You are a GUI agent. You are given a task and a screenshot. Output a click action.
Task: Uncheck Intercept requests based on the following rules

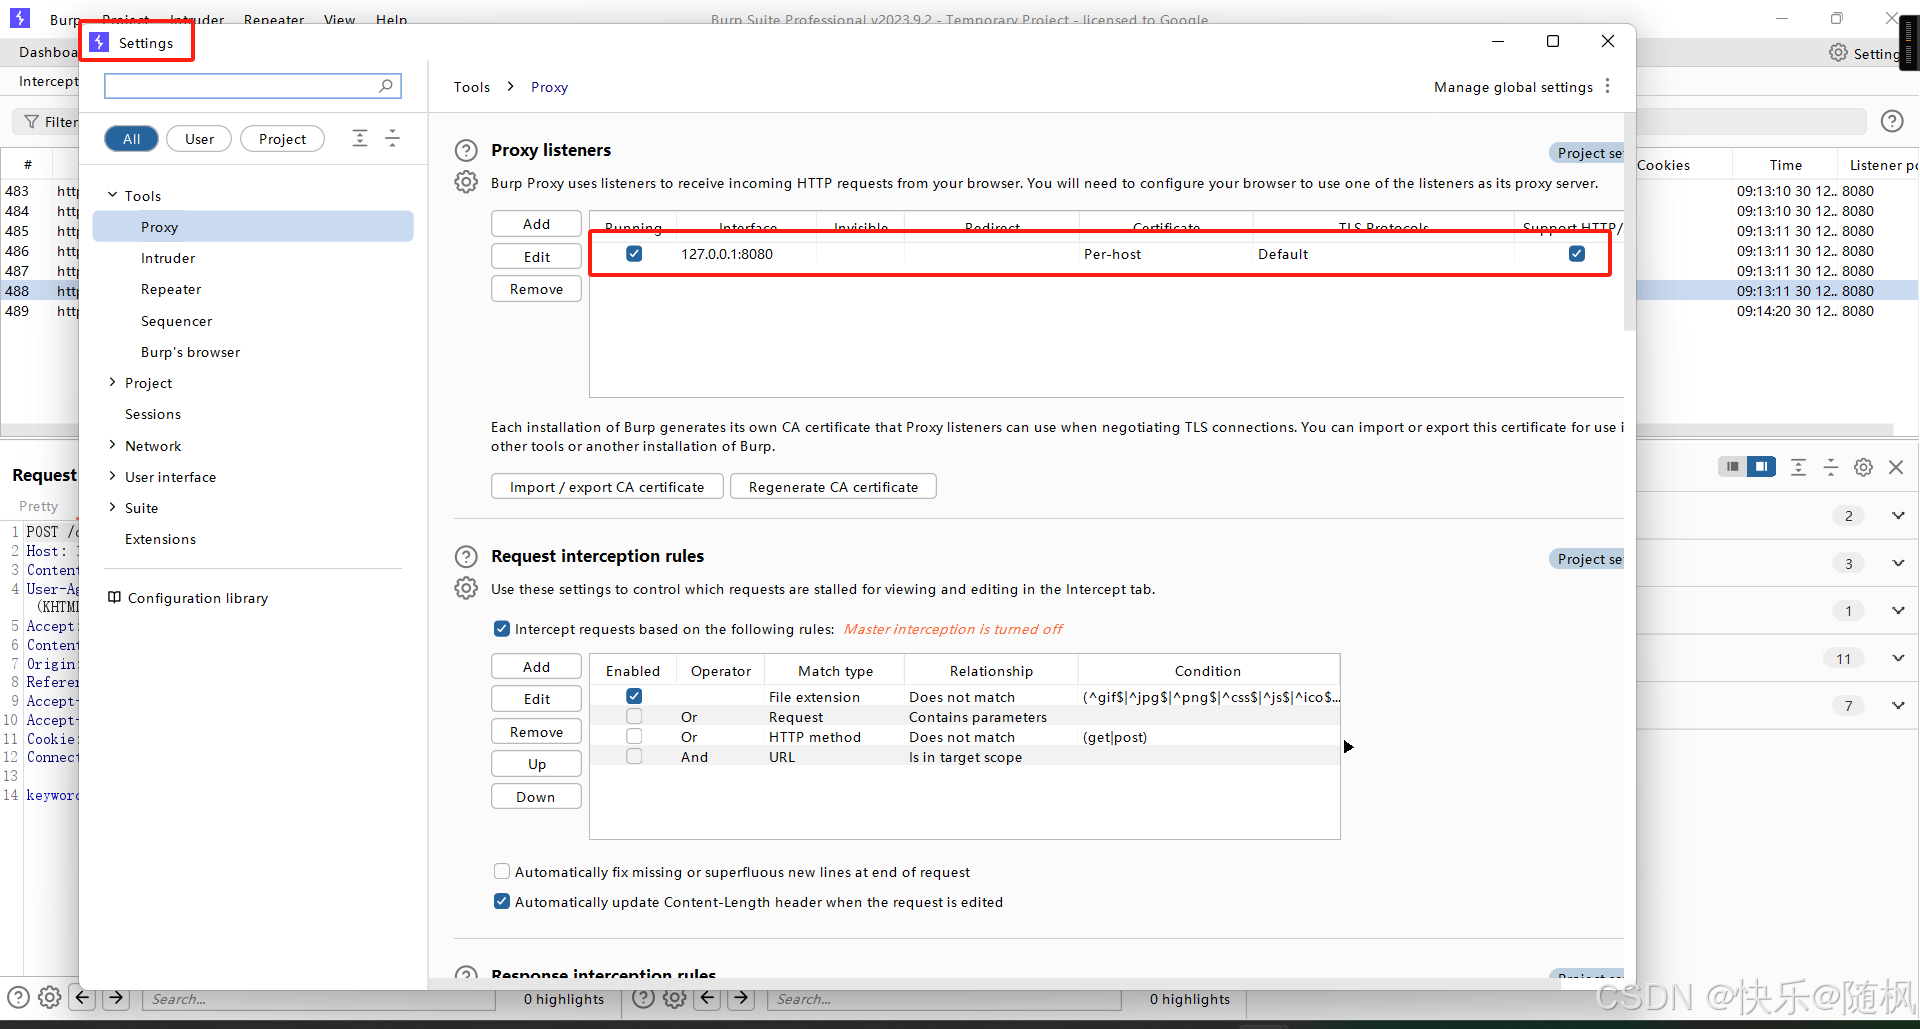pyautogui.click(x=502, y=629)
